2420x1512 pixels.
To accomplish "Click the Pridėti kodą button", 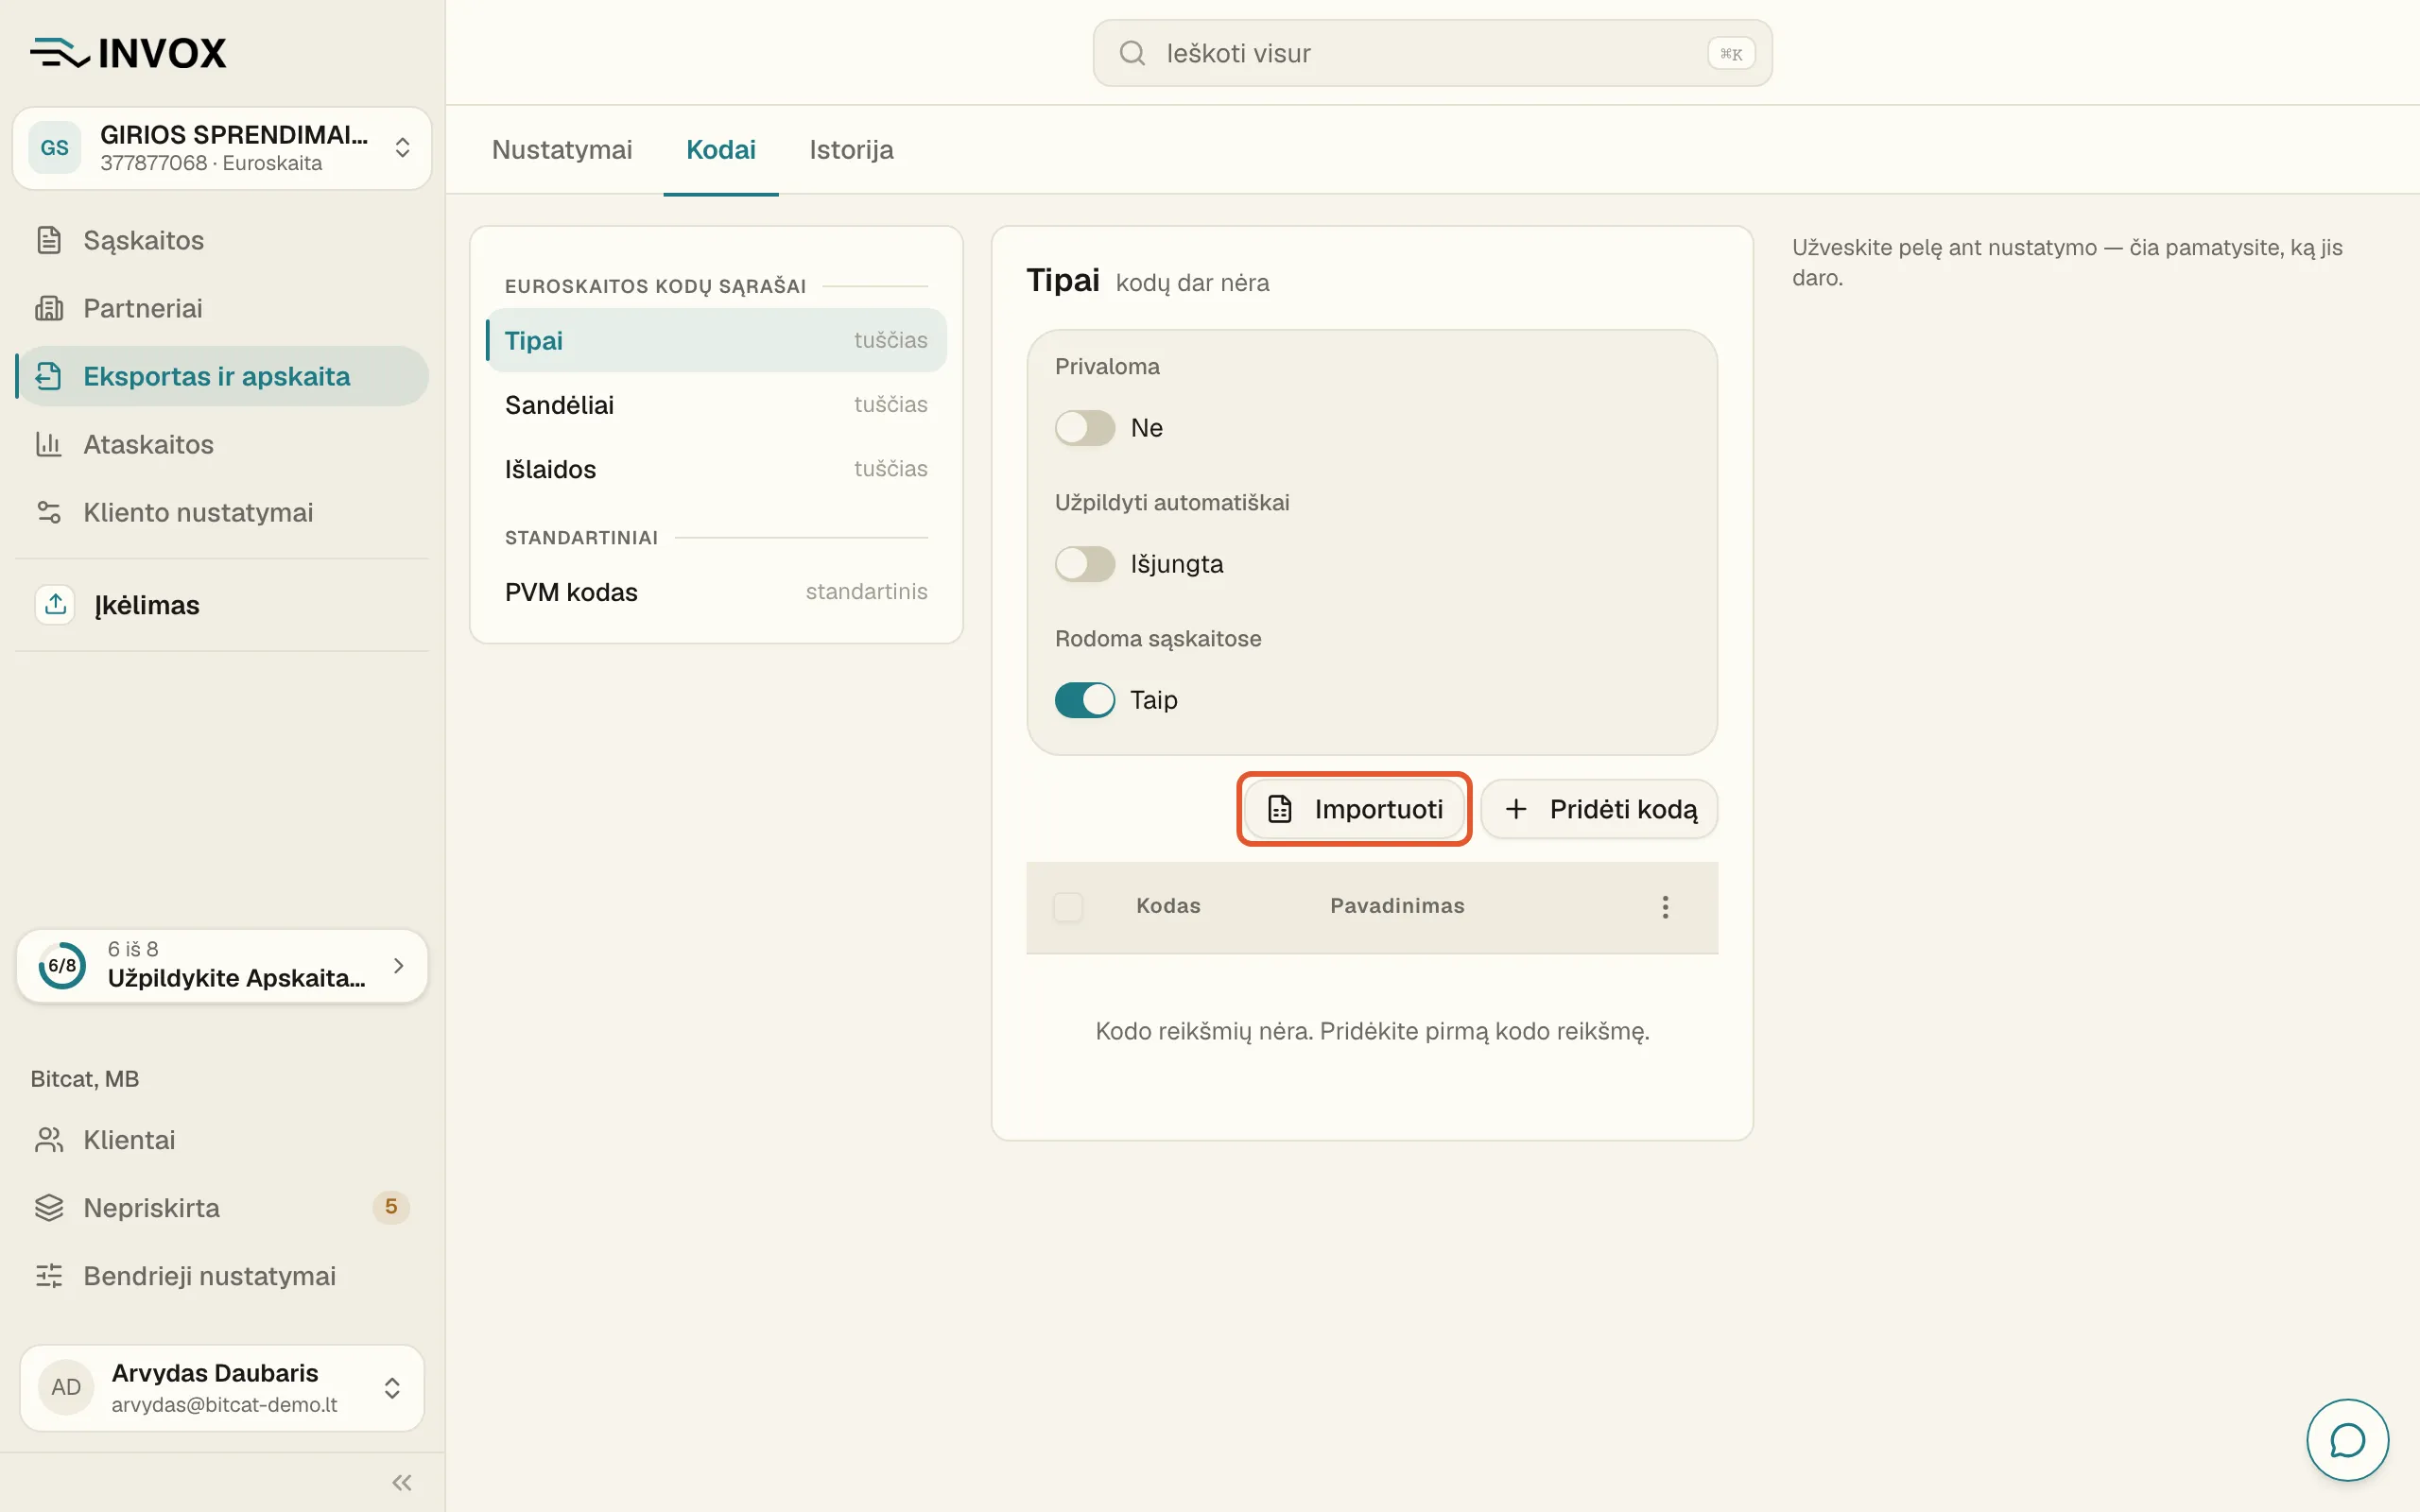I will click(x=1600, y=809).
